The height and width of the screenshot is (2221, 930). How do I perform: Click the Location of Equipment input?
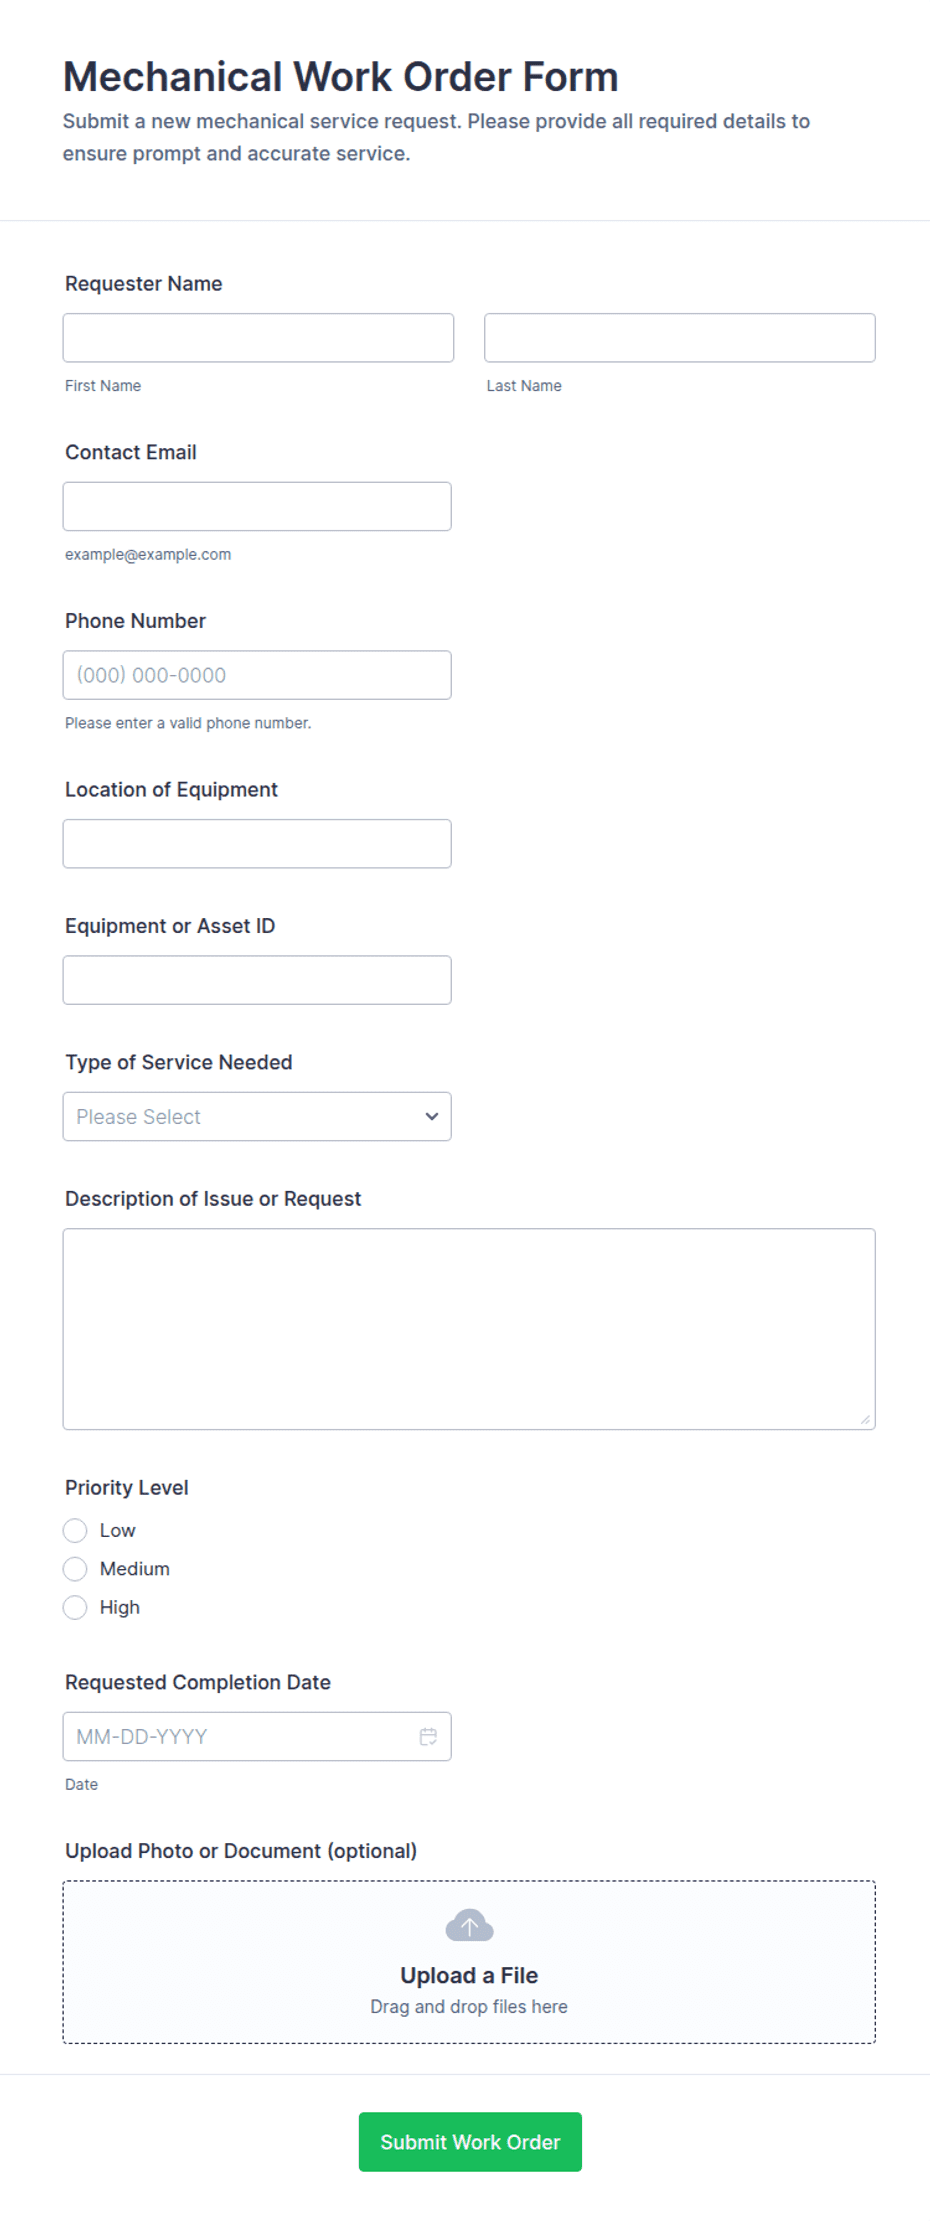pos(257,843)
